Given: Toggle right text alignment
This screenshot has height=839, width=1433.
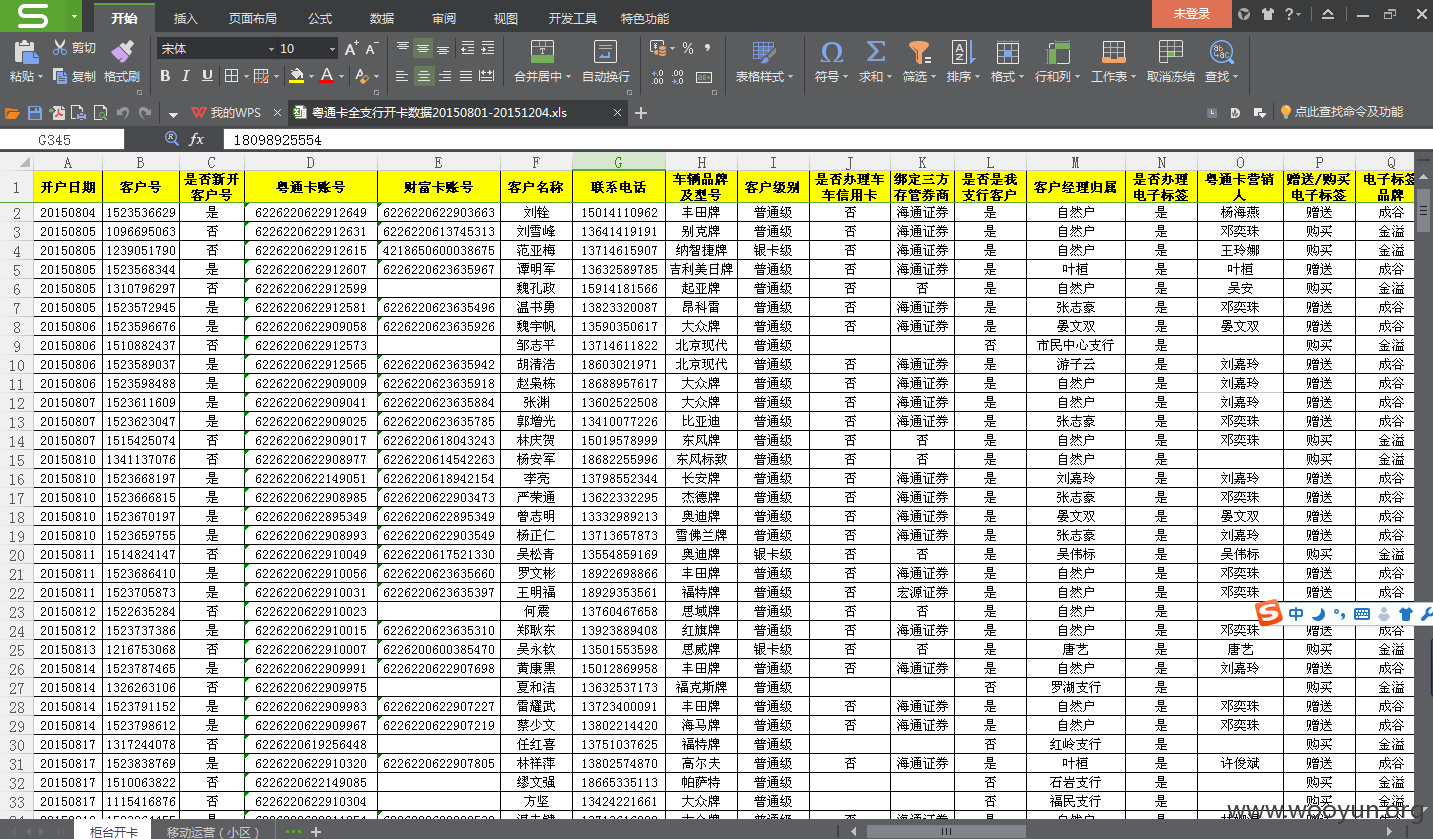Looking at the screenshot, I should point(444,76).
